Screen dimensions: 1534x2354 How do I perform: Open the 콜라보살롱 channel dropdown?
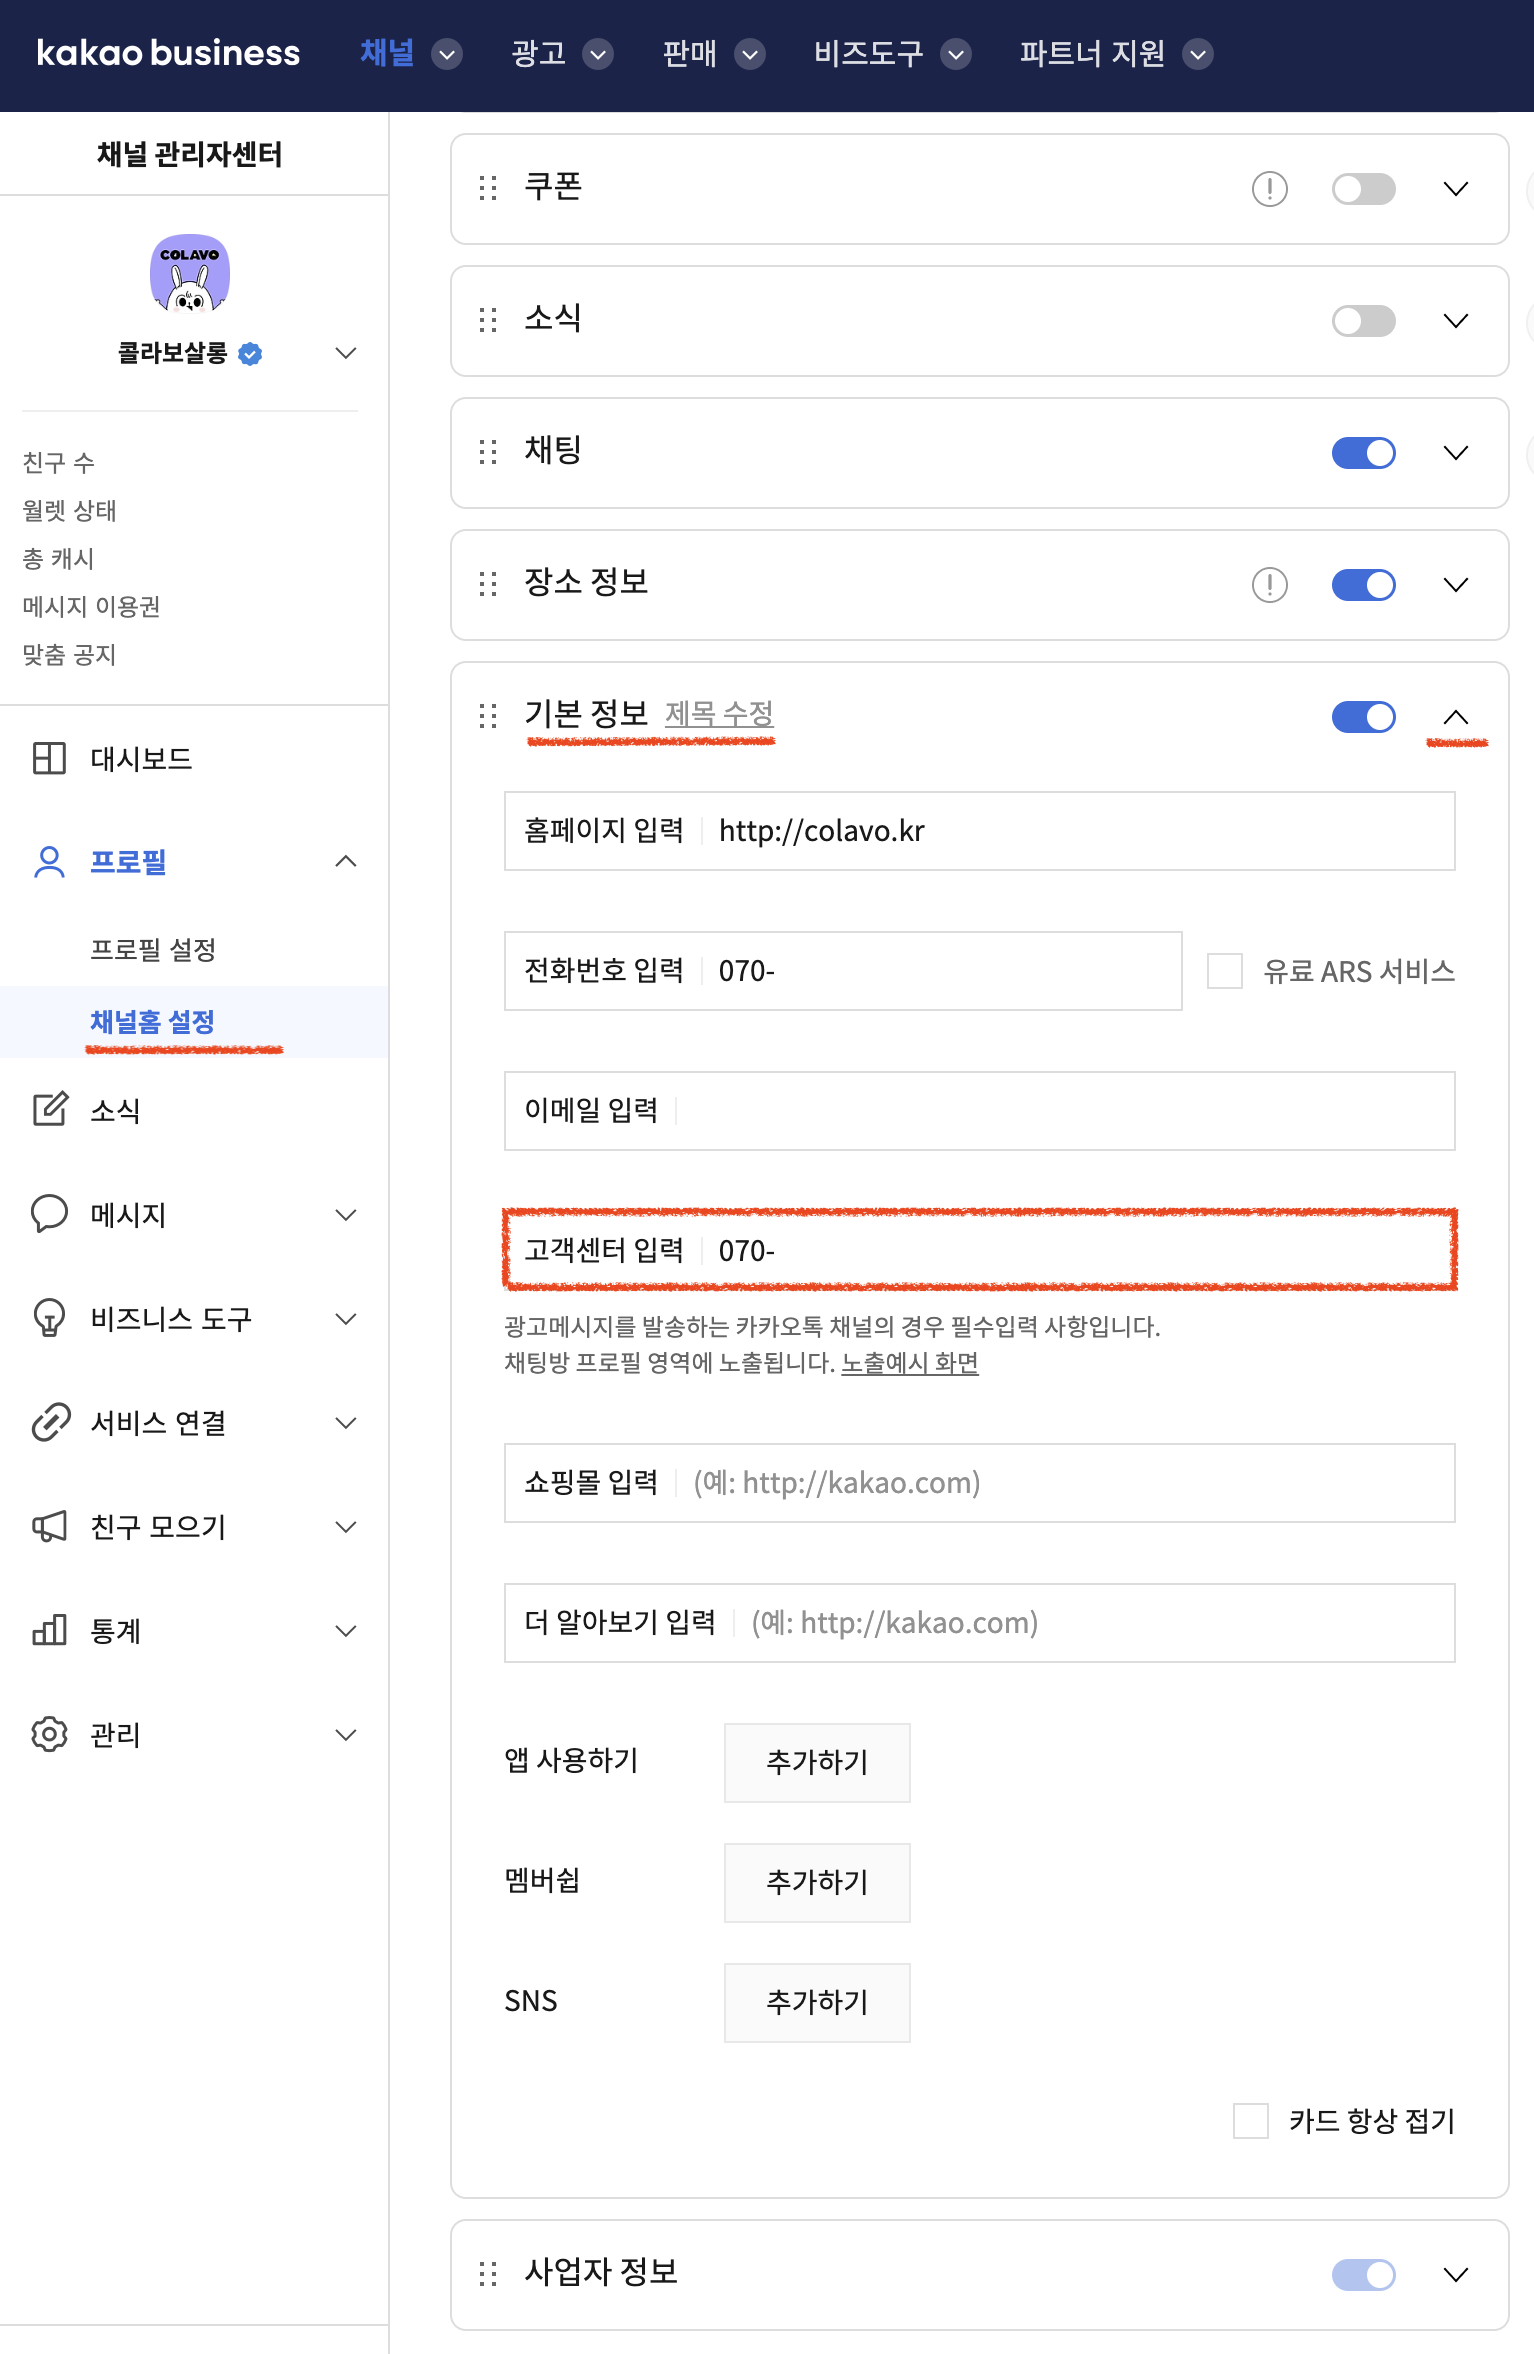(x=345, y=353)
